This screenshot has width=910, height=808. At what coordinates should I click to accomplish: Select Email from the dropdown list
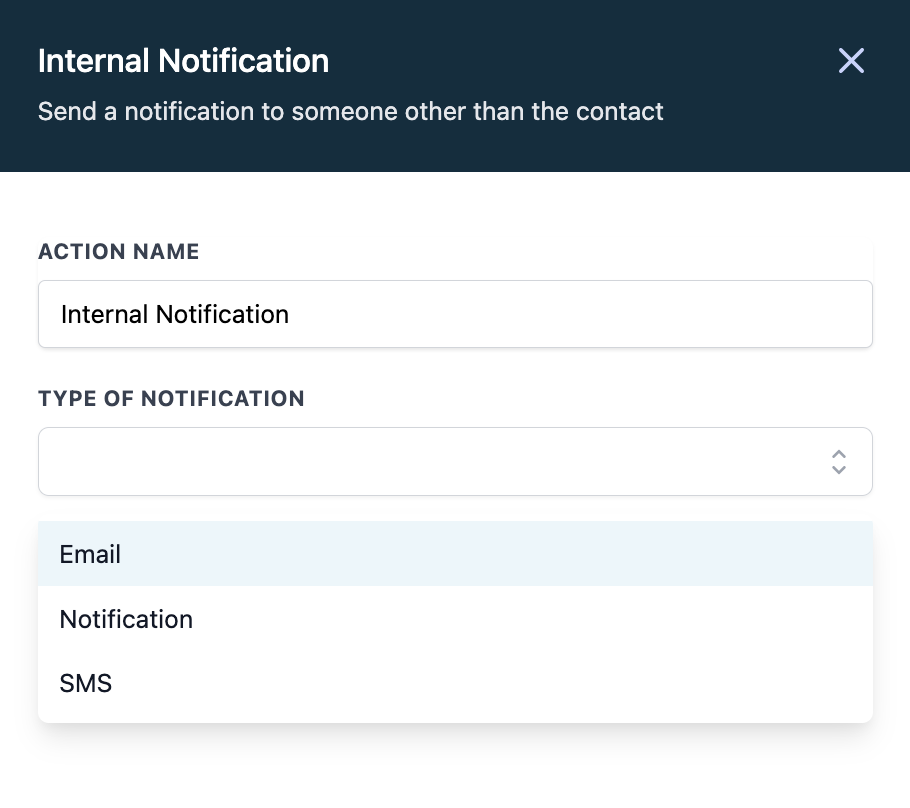pyautogui.click(x=90, y=554)
